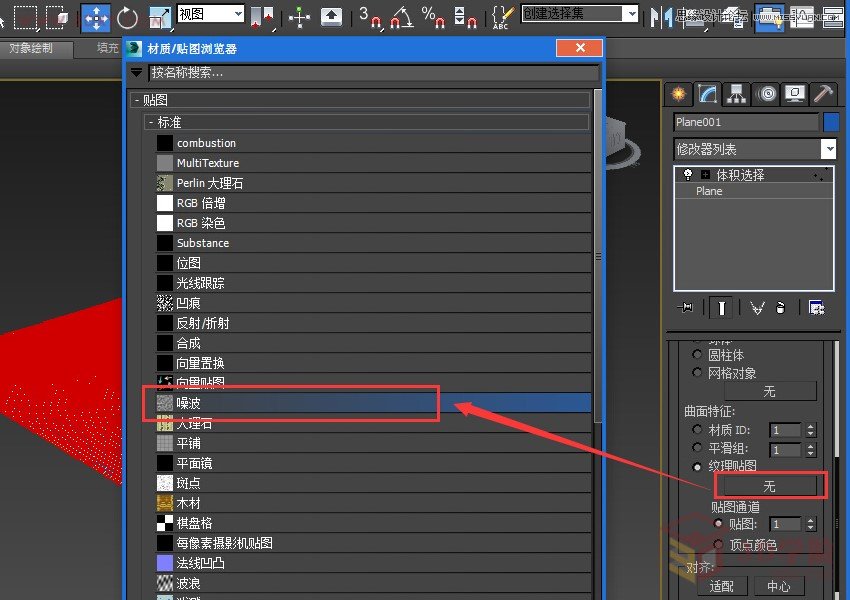Select the 网格对象 radio button
Screen dimensions: 850x600
[697, 373]
